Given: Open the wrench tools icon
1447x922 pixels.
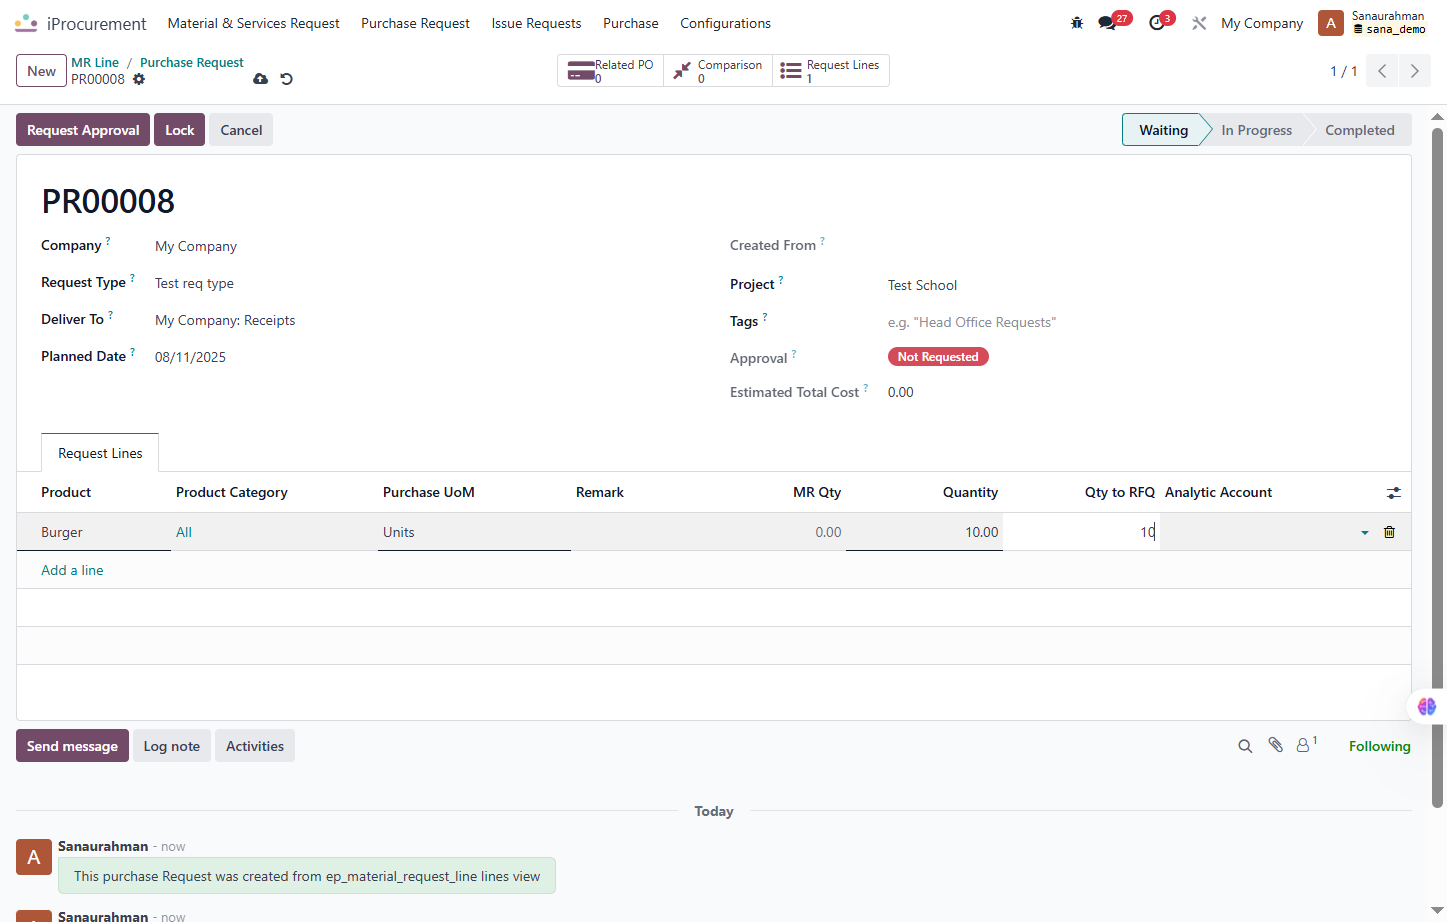Looking at the screenshot, I should point(1199,23).
